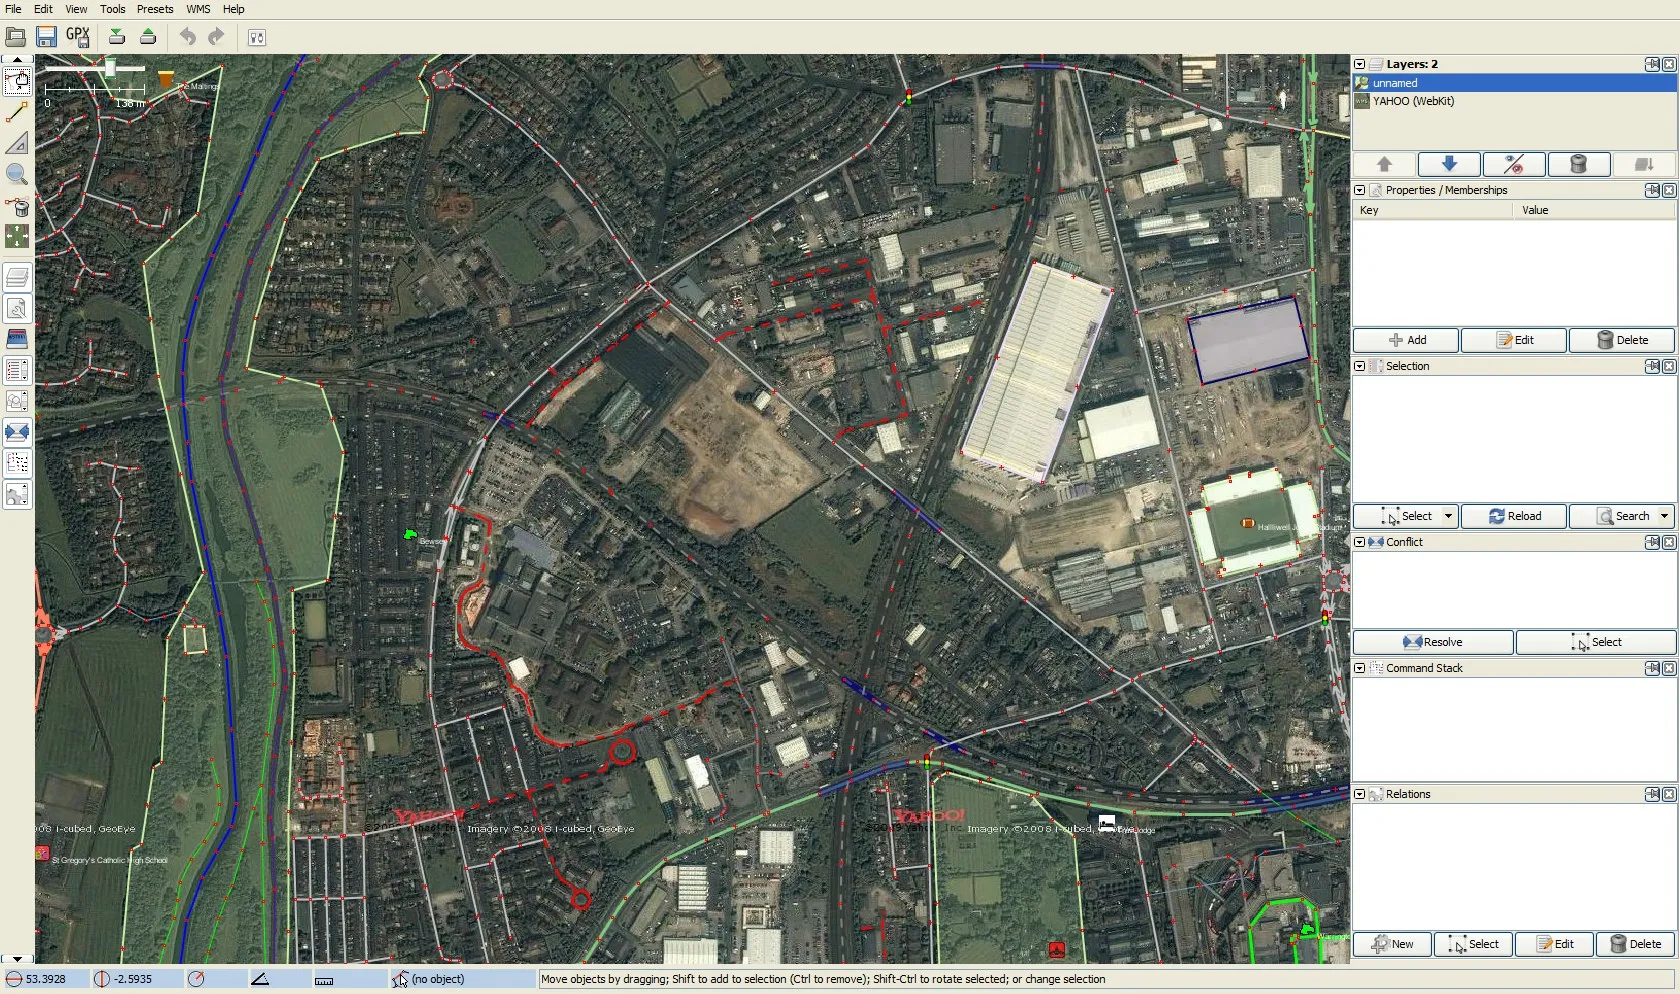Open the dropdown arrow beside Selection's Select button
This screenshot has width=1680, height=994.
click(x=1447, y=516)
